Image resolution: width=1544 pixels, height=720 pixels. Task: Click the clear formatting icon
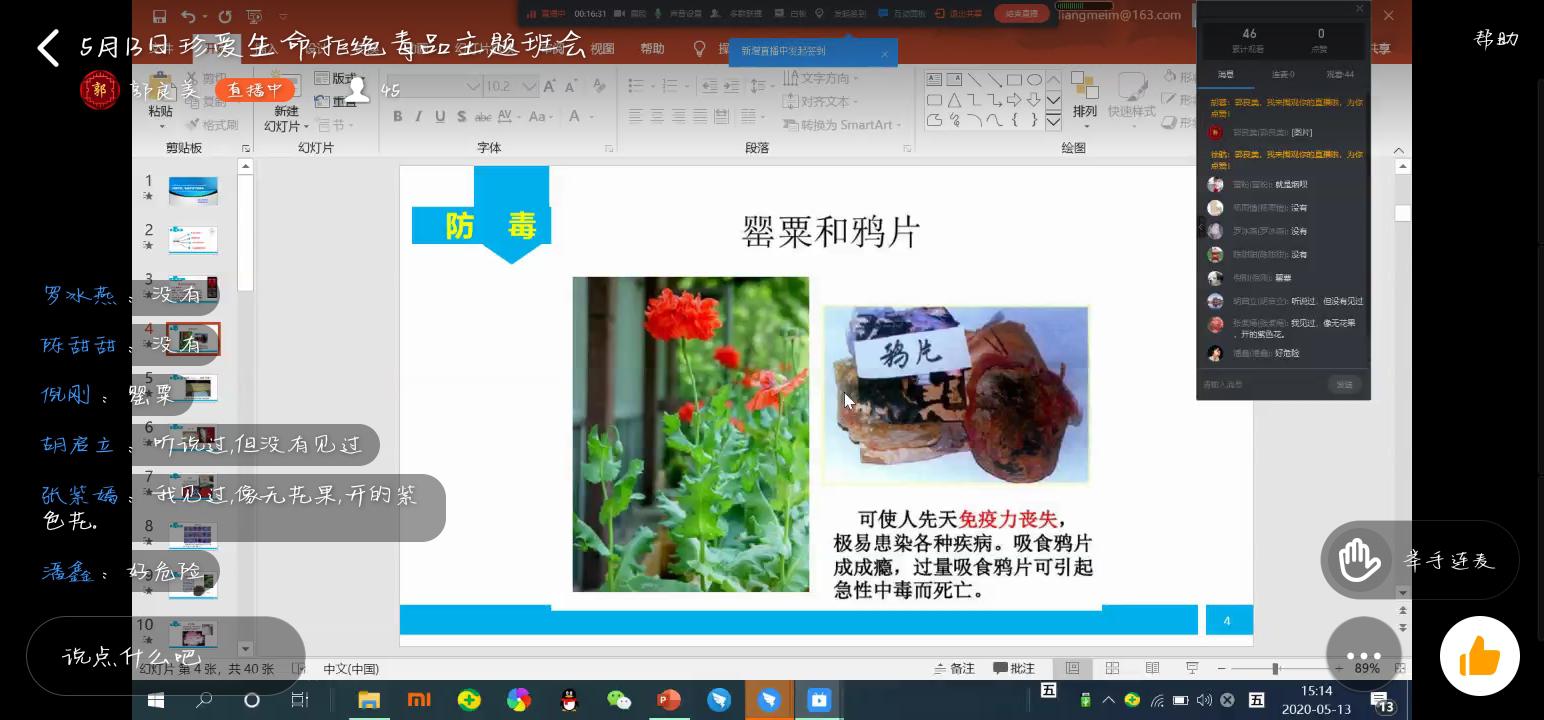598,87
